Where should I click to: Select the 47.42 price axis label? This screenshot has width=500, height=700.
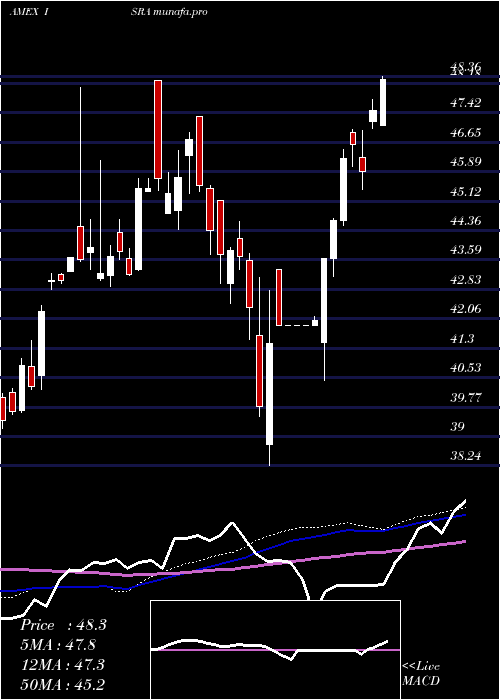coord(466,103)
